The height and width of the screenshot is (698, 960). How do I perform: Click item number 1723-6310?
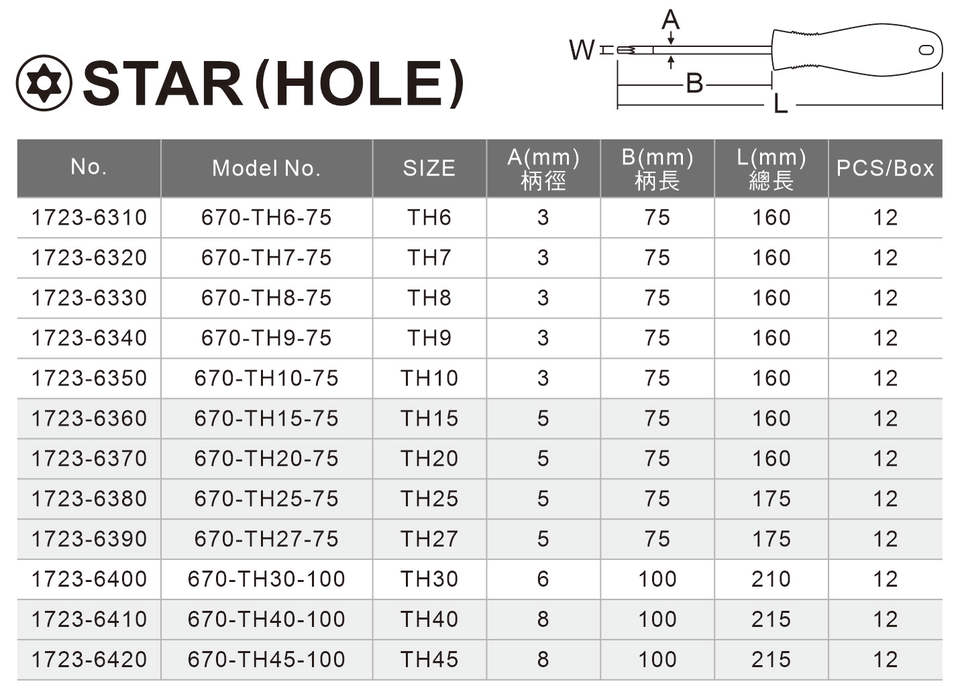89,217
